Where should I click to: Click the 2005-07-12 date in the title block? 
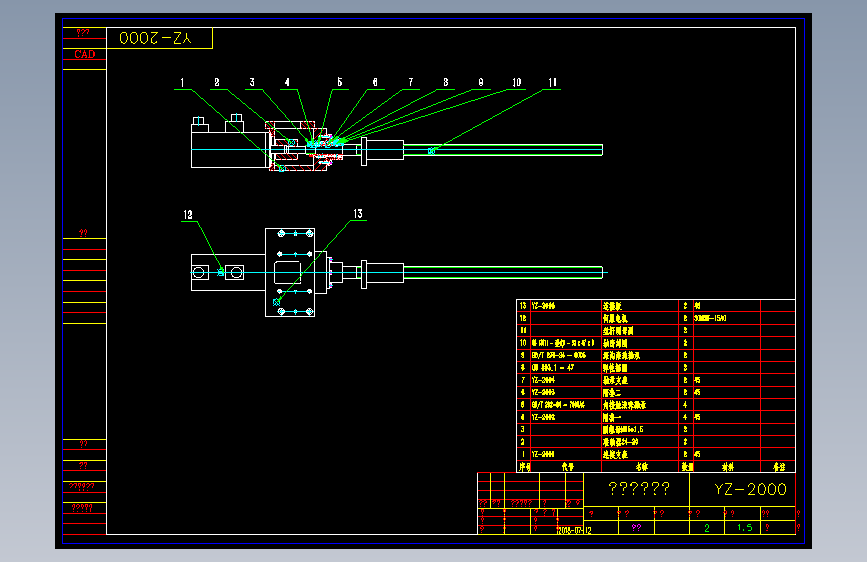point(574,530)
